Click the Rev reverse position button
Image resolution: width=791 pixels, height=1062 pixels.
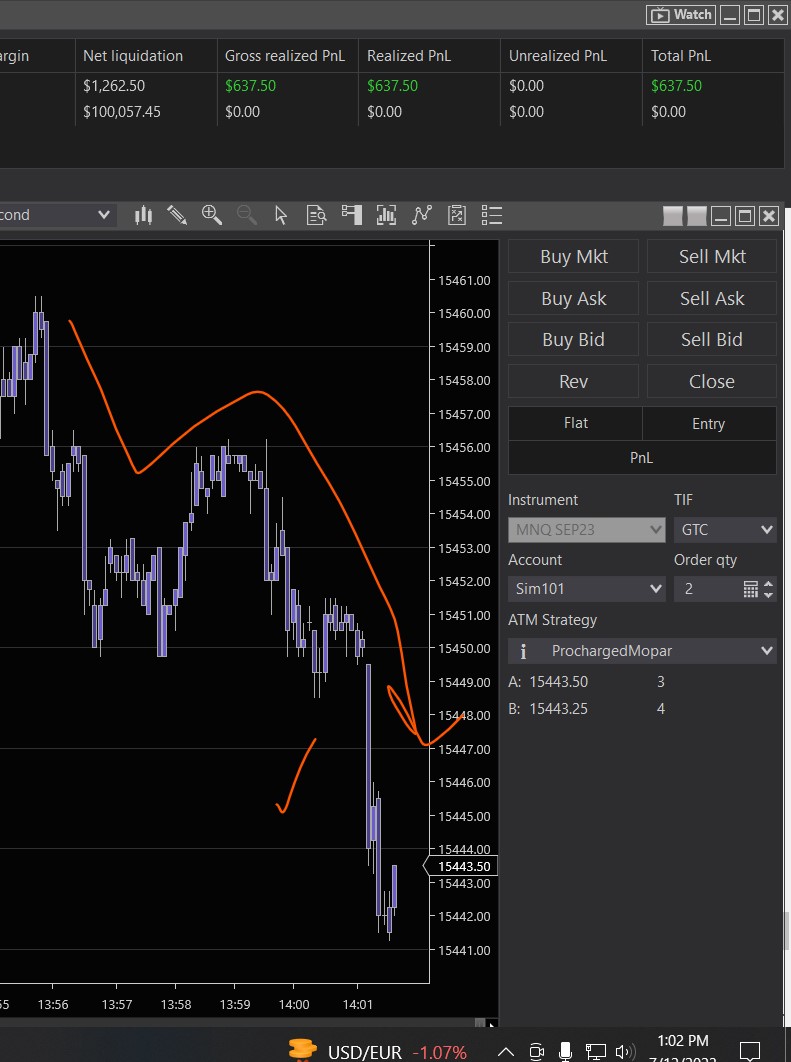(x=574, y=381)
